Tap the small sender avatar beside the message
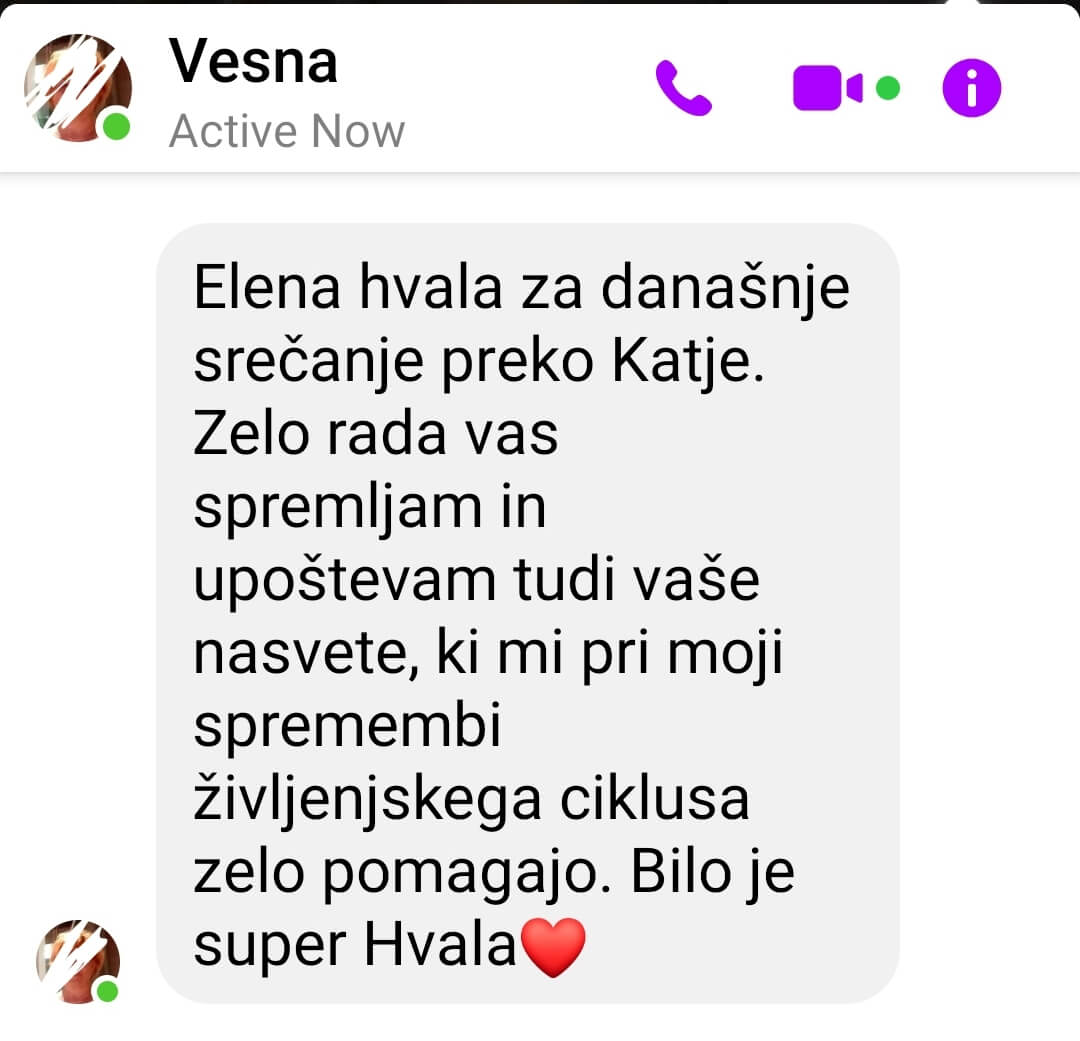Screen dimensions: 1080x1041 (x=77, y=962)
